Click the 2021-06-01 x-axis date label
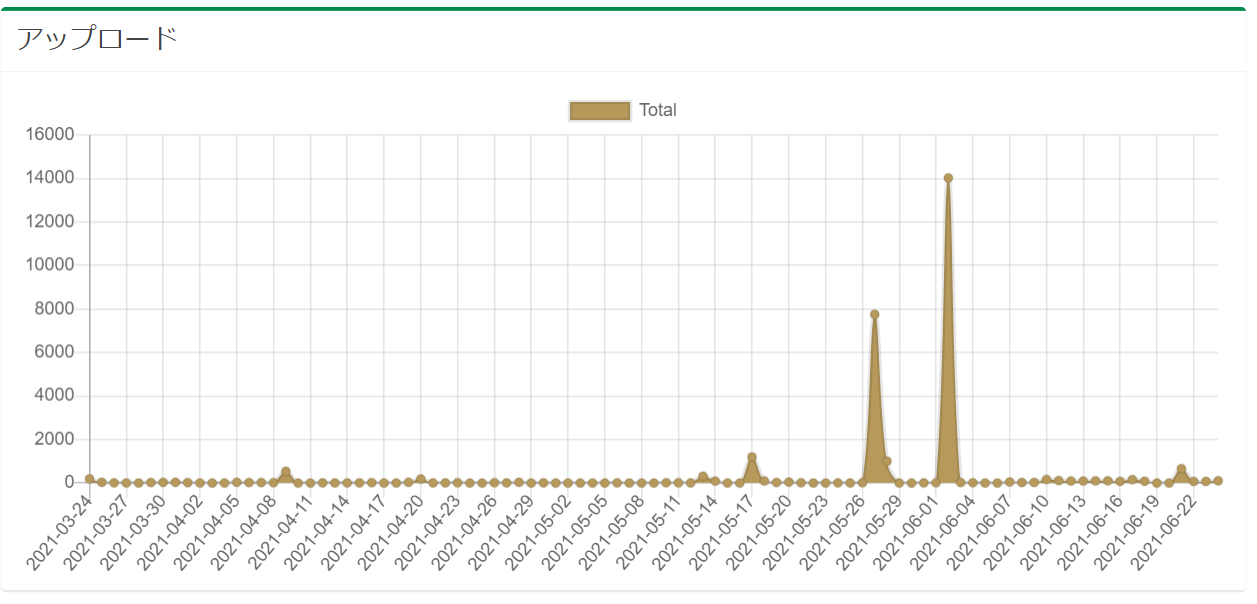The height and width of the screenshot is (604, 1257). (x=906, y=531)
